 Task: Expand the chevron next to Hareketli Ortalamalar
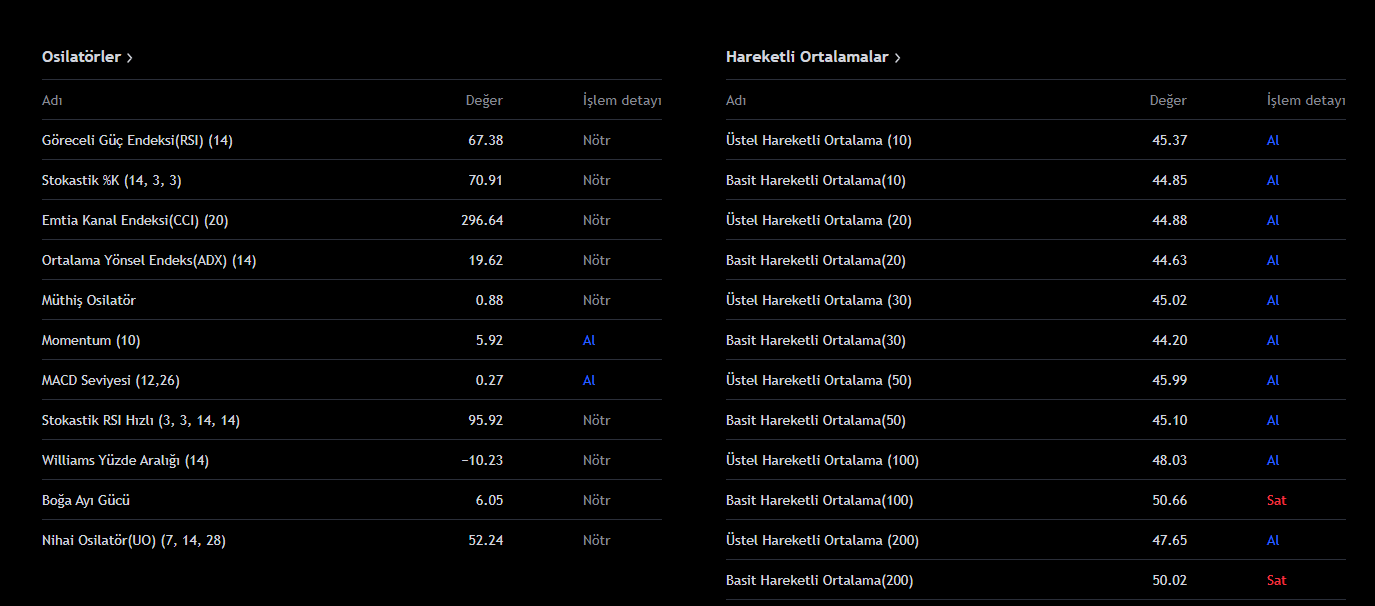point(898,57)
